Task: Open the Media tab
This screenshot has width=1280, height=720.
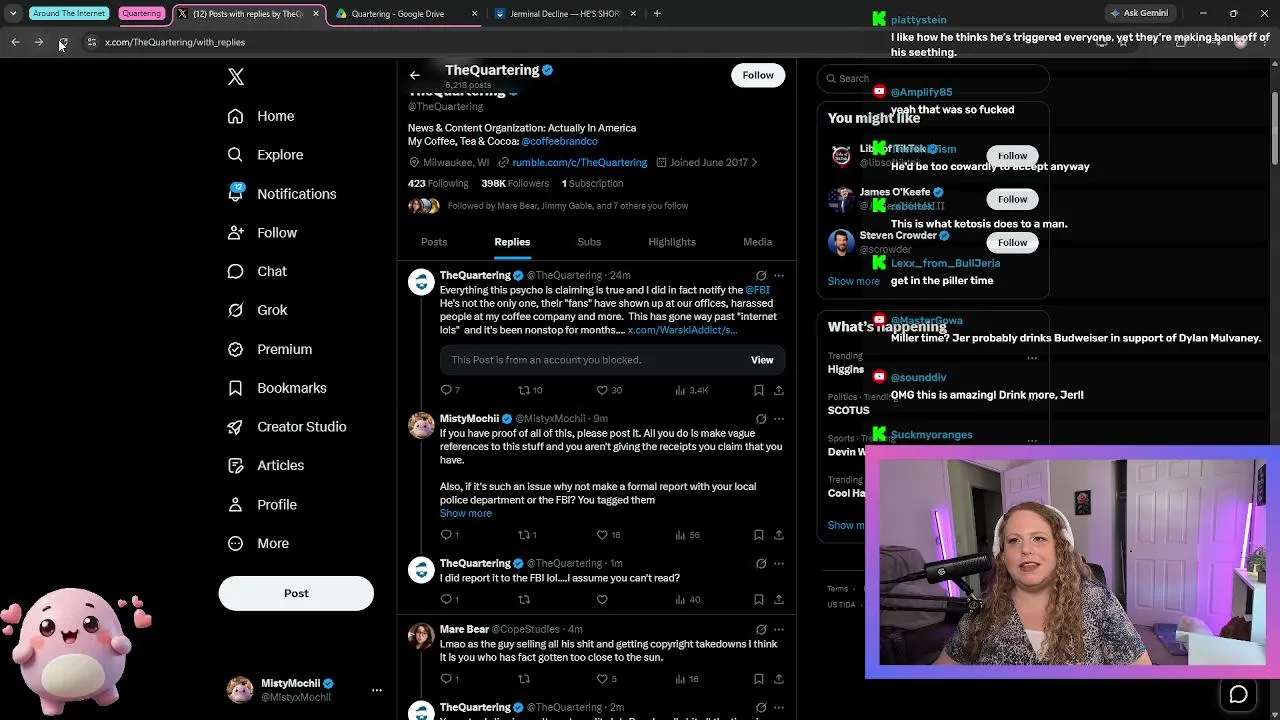Action: click(758, 242)
